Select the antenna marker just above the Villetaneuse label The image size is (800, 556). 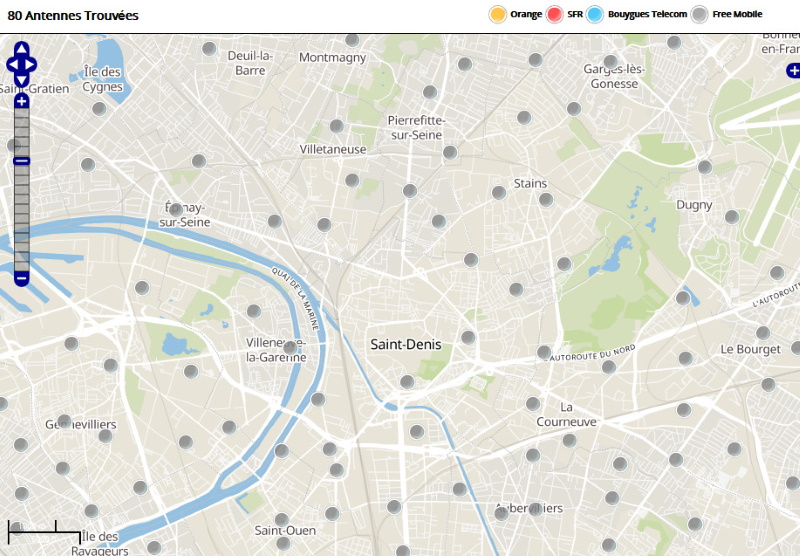click(337, 126)
